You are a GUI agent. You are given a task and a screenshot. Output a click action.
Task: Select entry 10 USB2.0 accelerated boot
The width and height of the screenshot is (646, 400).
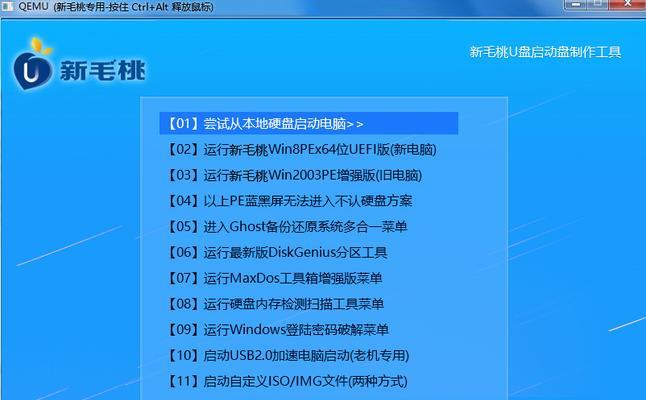pyautogui.click(x=288, y=355)
